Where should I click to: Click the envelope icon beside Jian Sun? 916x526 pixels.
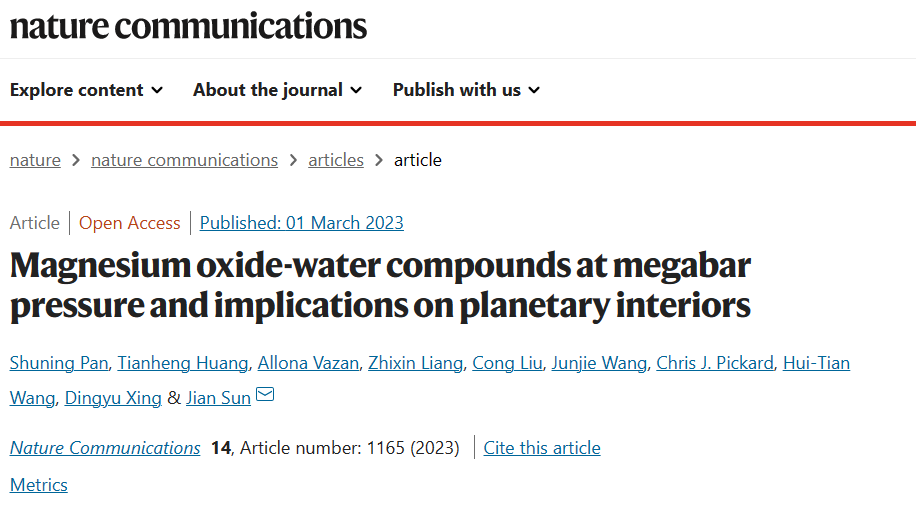[x=265, y=394]
